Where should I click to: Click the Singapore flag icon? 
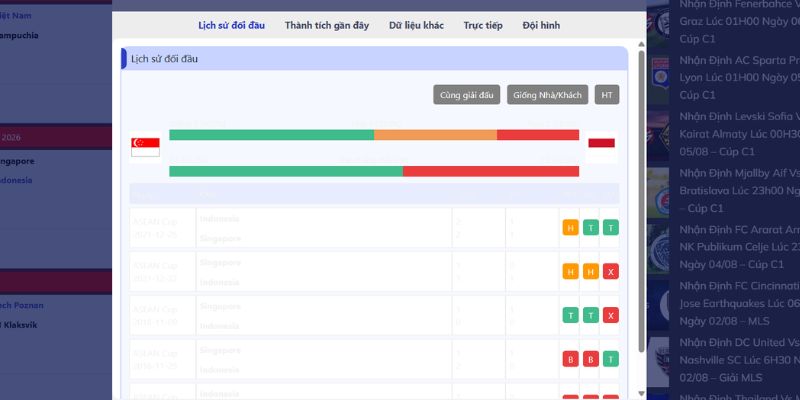tap(145, 147)
